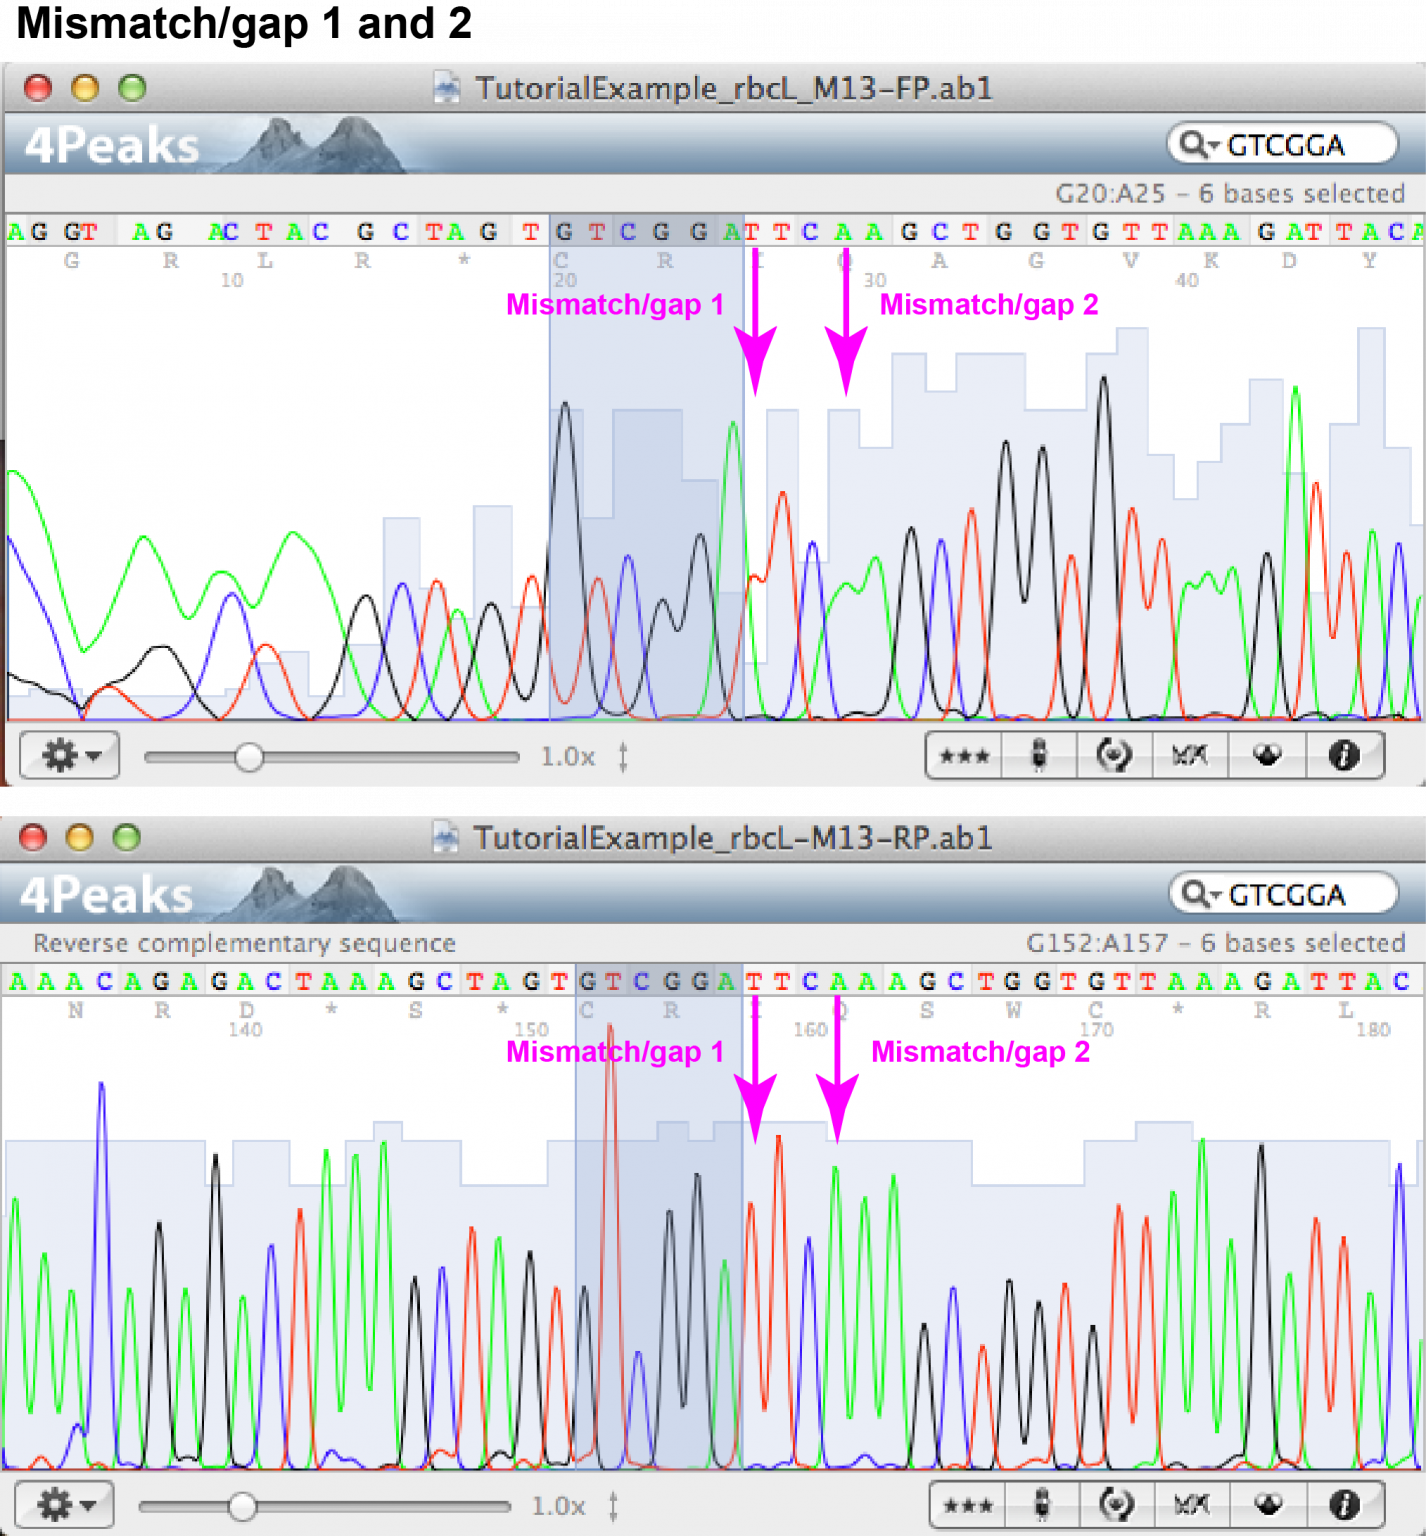1426x1536 pixels.
Task: Click the trim icon in the RP window toolbar
Action: (1190, 1504)
